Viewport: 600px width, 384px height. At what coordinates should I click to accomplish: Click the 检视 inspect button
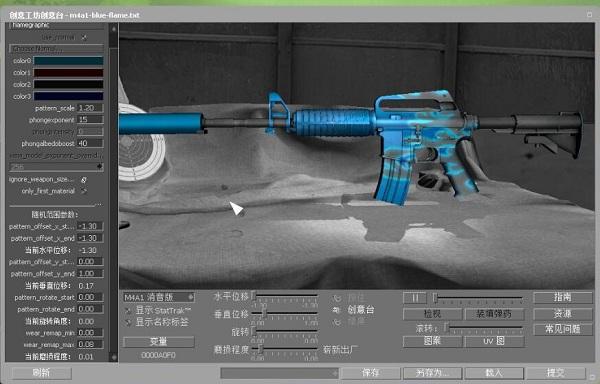pyautogui.click(x=433, y=314)
